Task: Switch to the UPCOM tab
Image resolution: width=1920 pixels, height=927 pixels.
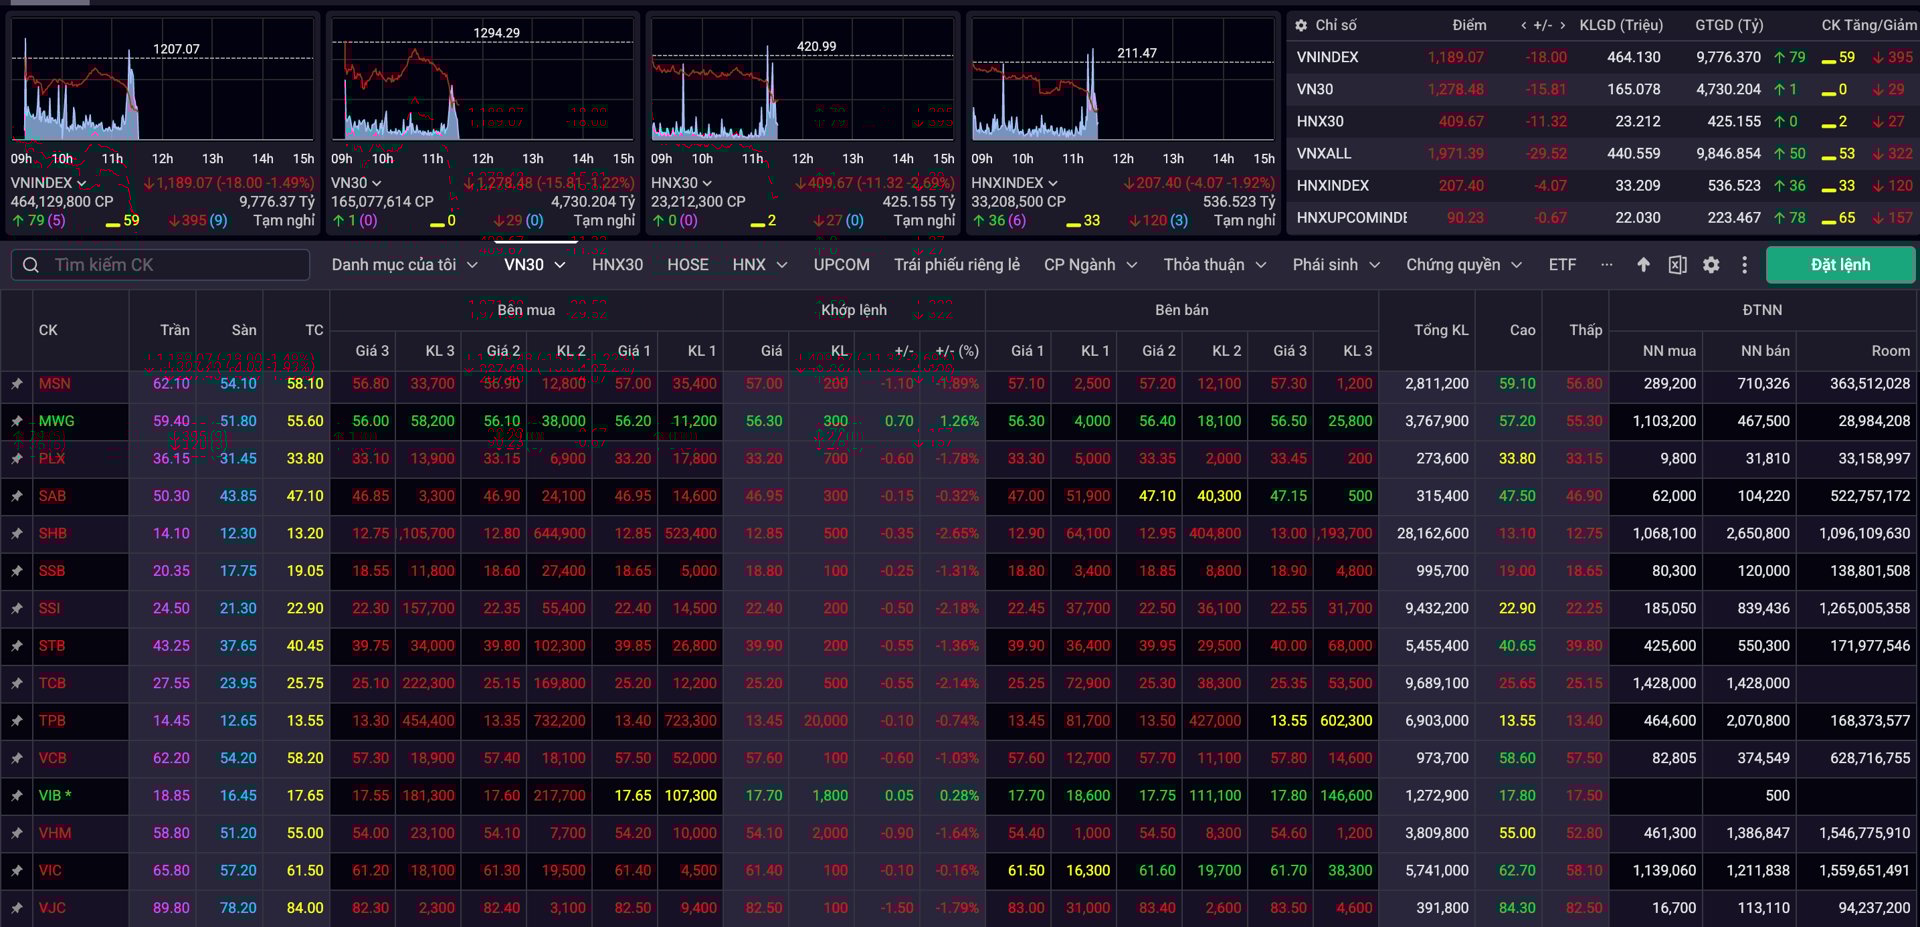Action: [x=840, y=264]
